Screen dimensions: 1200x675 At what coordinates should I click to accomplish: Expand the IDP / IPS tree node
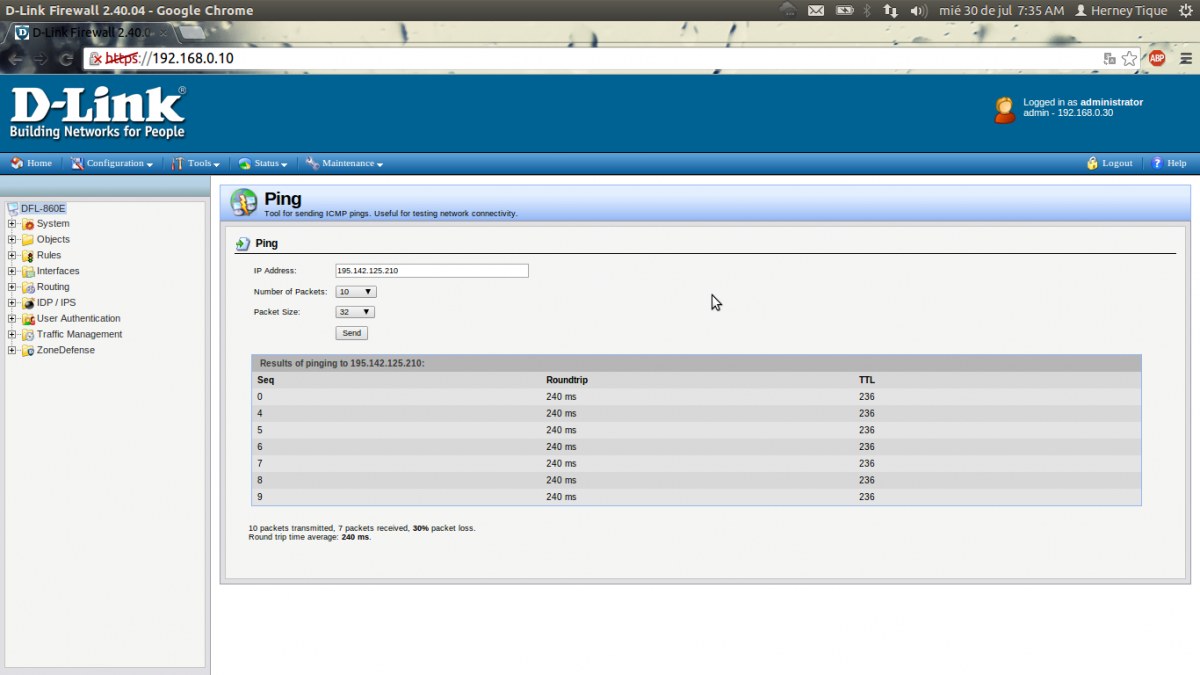click(x=12, y=303)
